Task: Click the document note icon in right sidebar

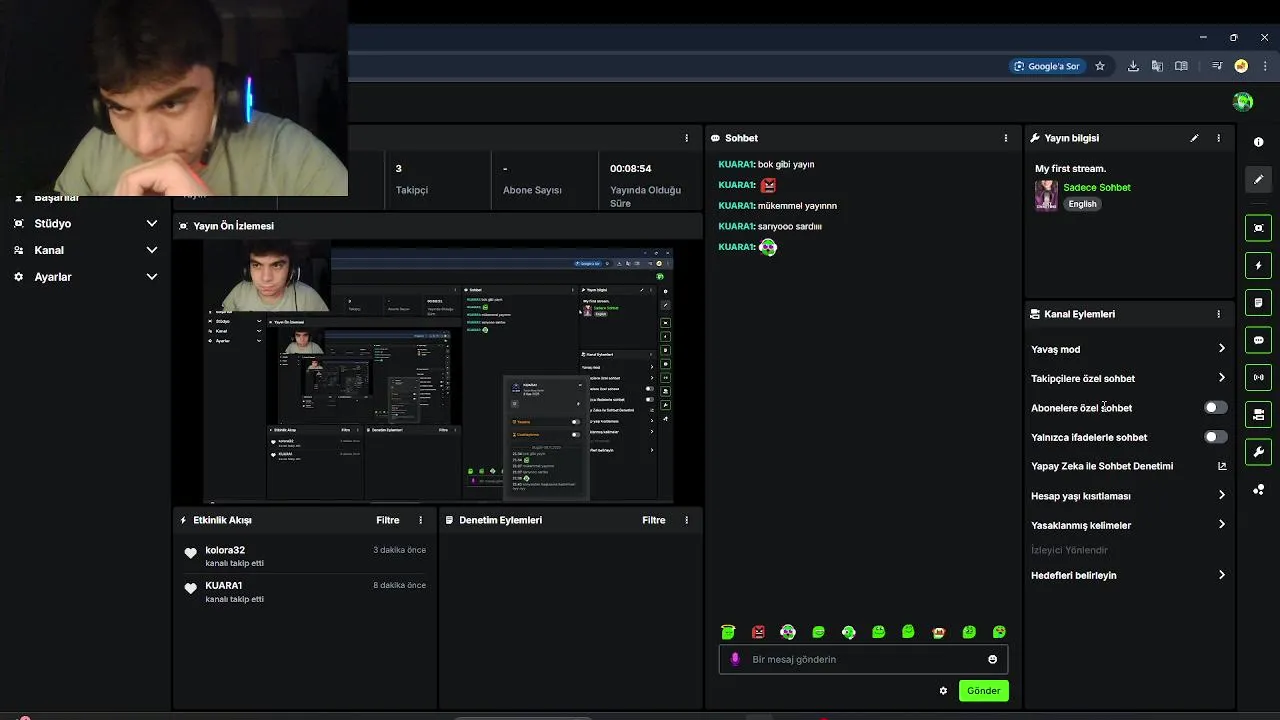Action: point(1258,302)
